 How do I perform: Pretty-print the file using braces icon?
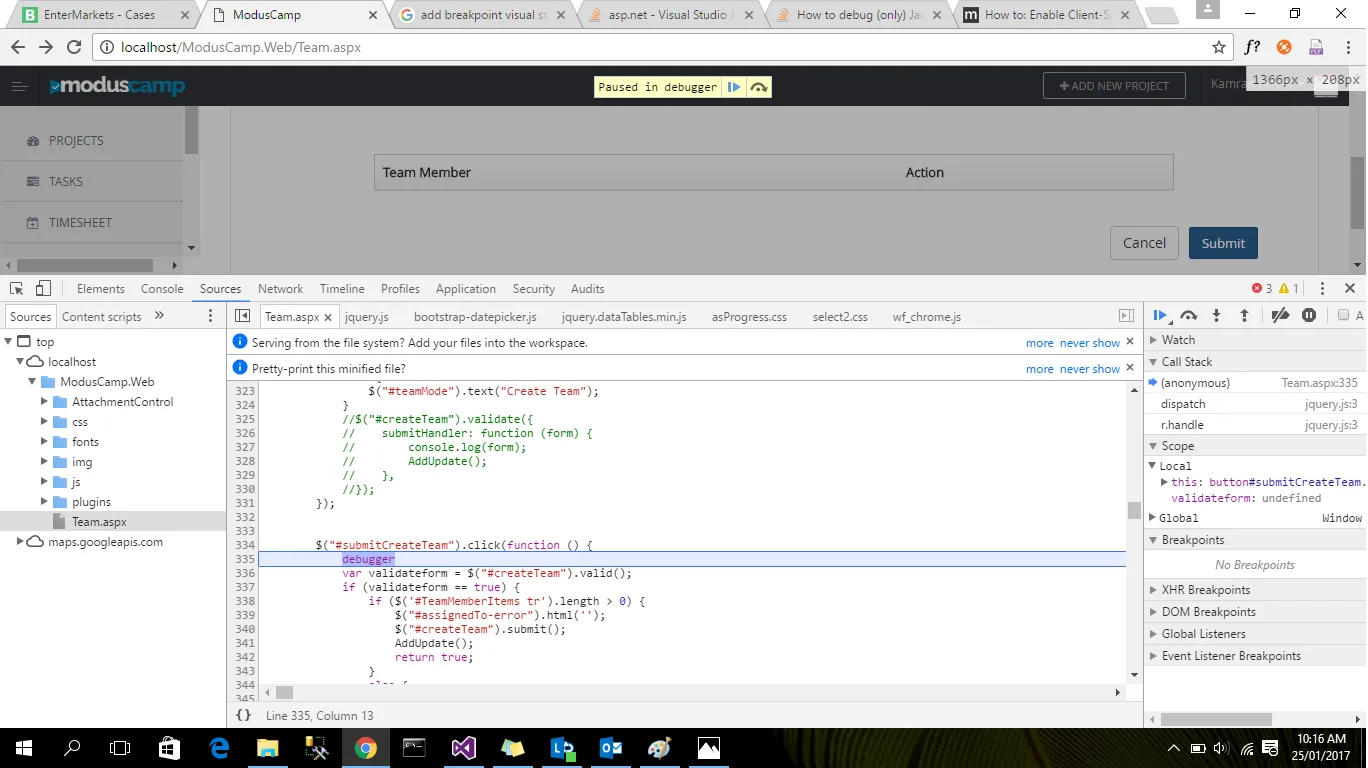(243, 716)
